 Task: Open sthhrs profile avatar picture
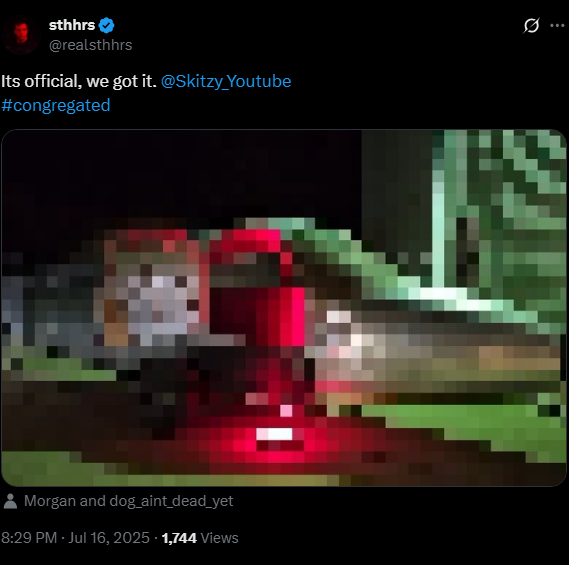click(21, 35)
